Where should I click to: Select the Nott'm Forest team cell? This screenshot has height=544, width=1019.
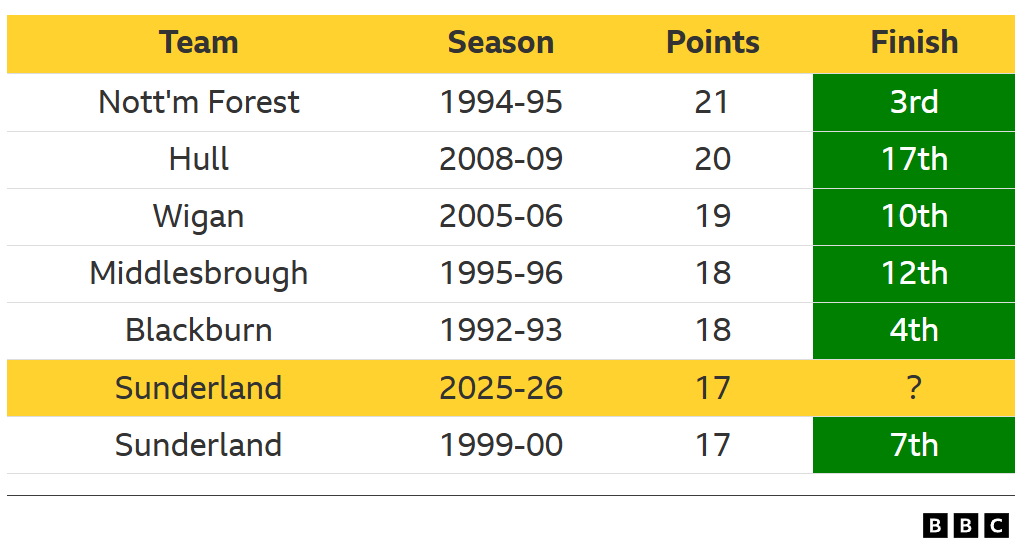(x=198, y=102)
